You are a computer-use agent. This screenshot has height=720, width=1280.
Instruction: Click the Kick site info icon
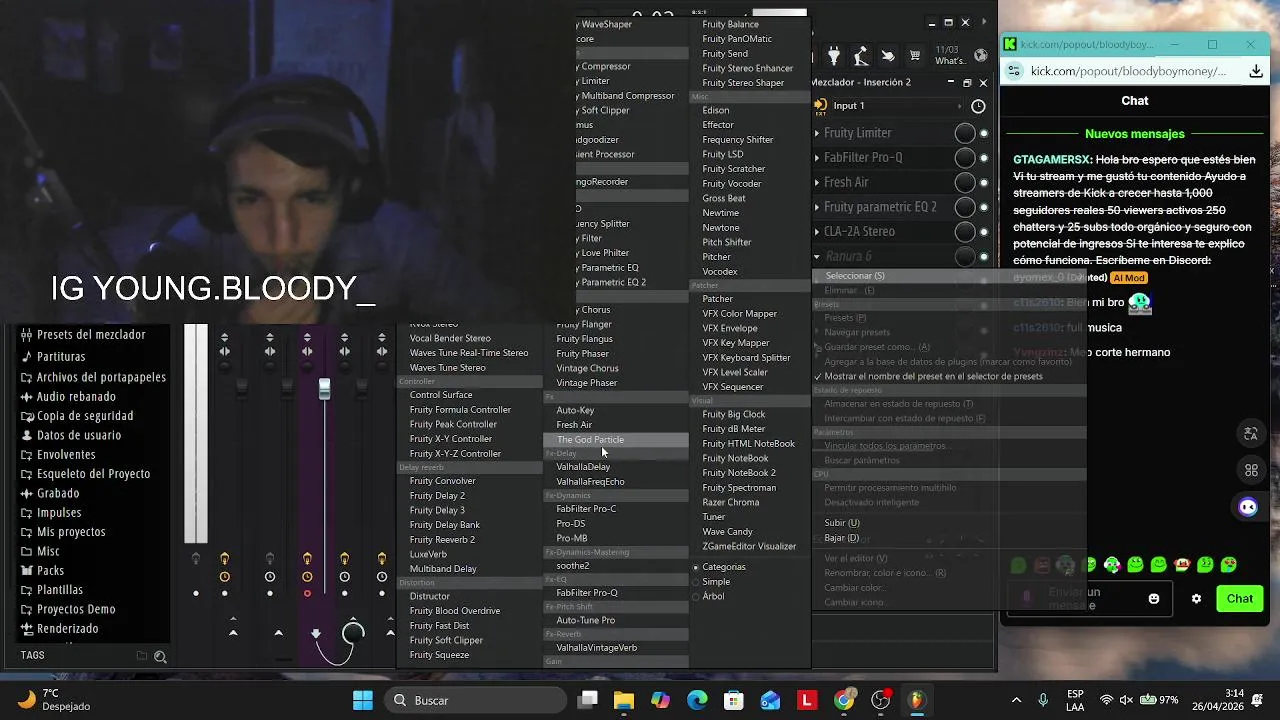[1014, 71]
